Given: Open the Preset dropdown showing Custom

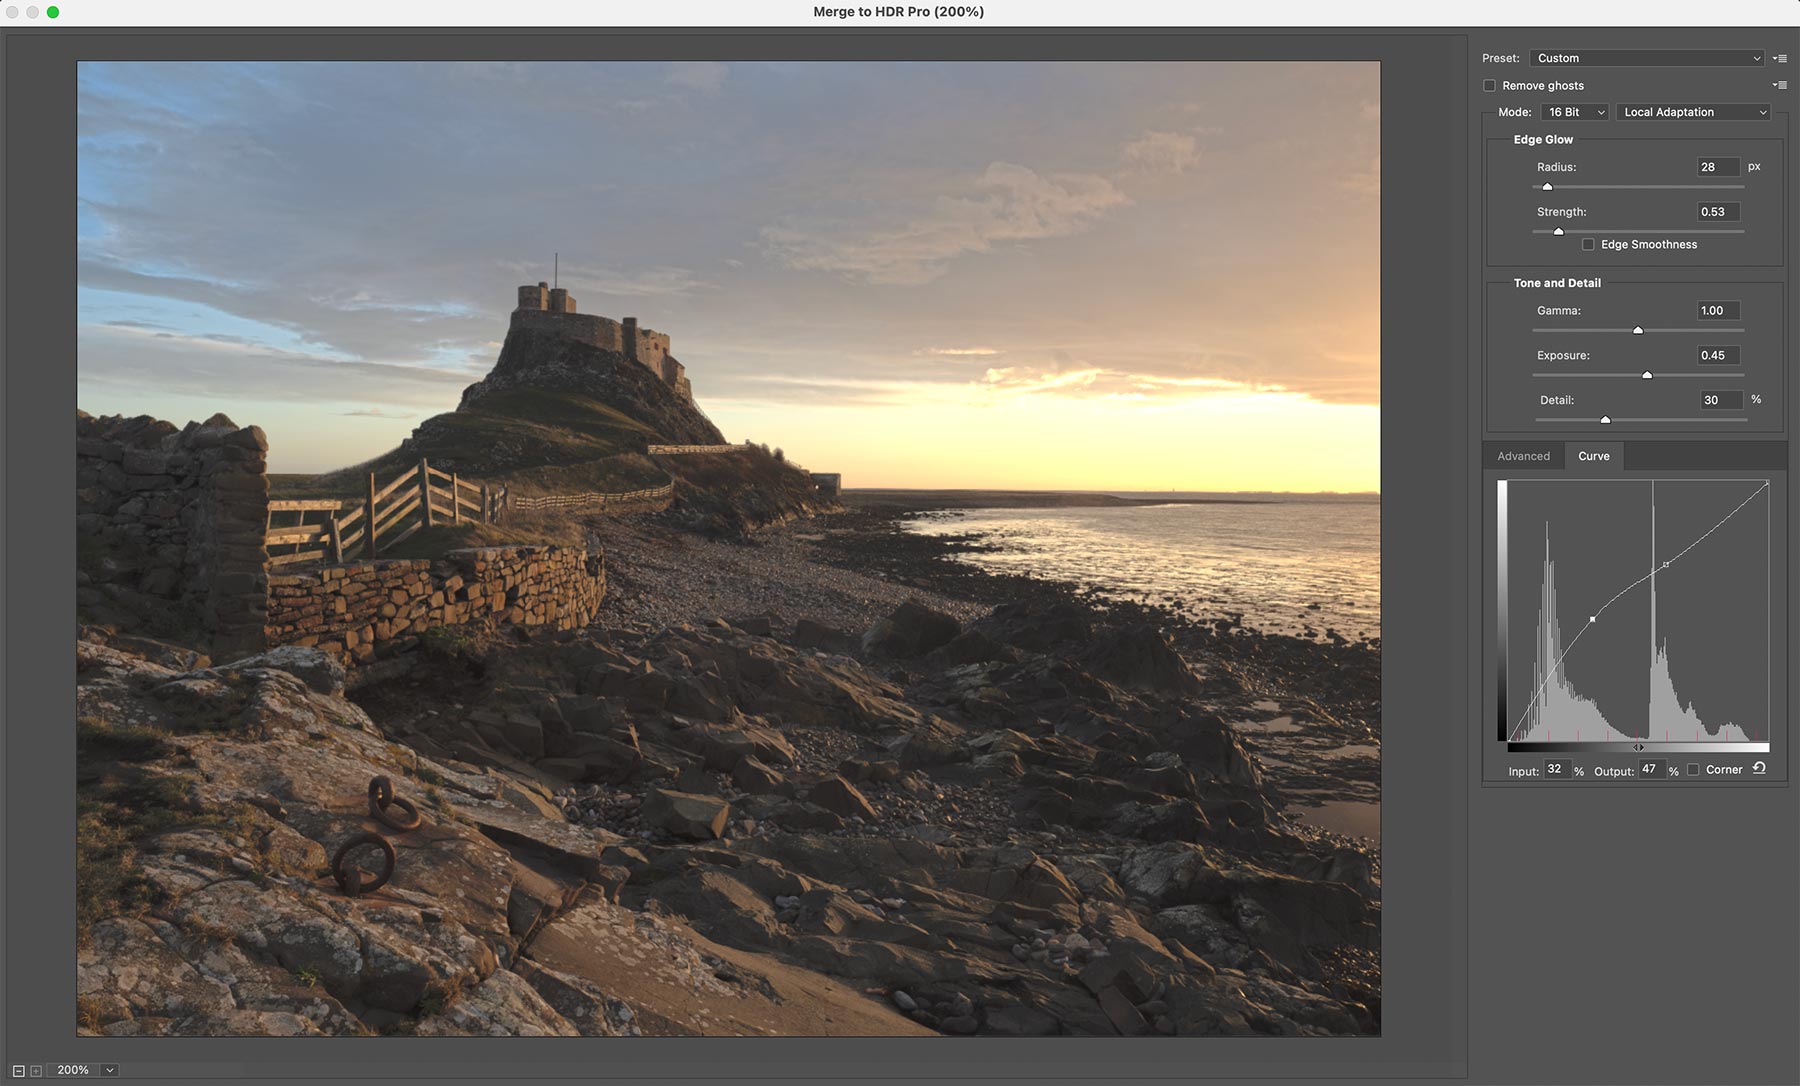Looking at the screenshot, I should click(1647, 58).
